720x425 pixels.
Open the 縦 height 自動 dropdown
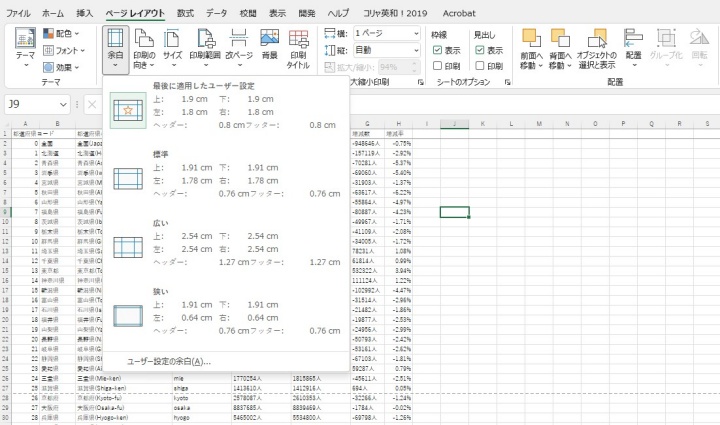point(416,50)
